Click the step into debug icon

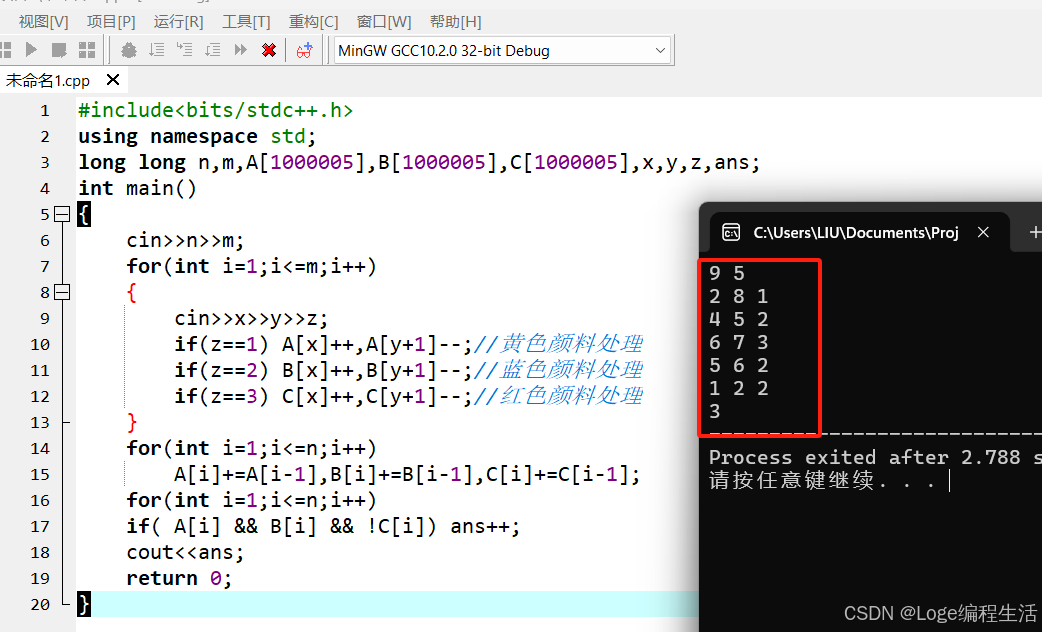coord(185,50)
